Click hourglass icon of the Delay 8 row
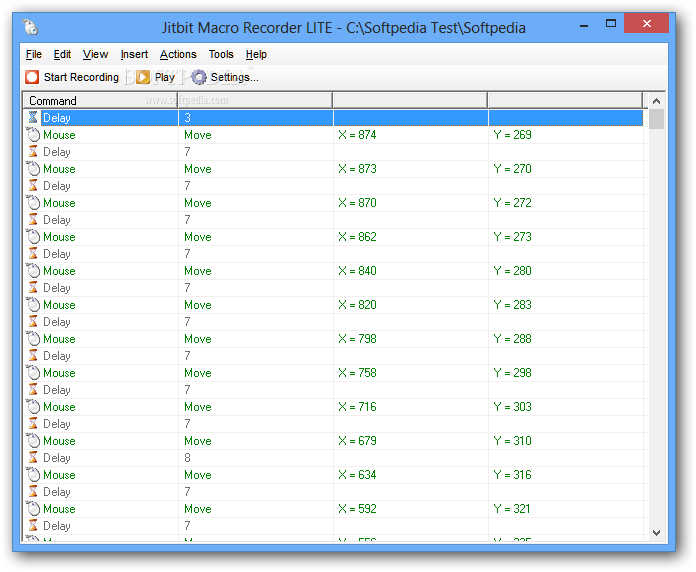696x572 pixels. tap(33, 458)
